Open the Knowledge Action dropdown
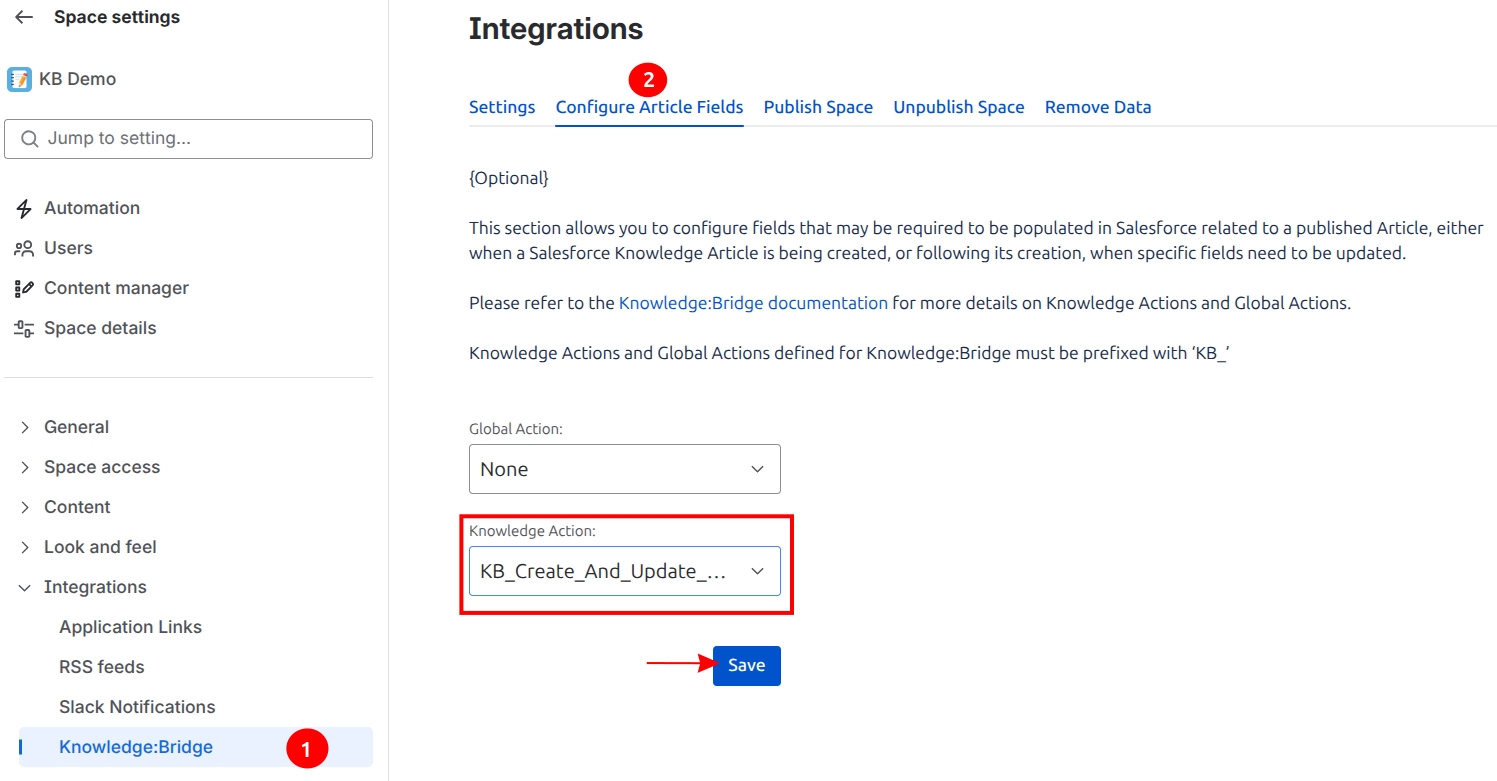Screen dimensions: 1497x781 click(625, 571)
